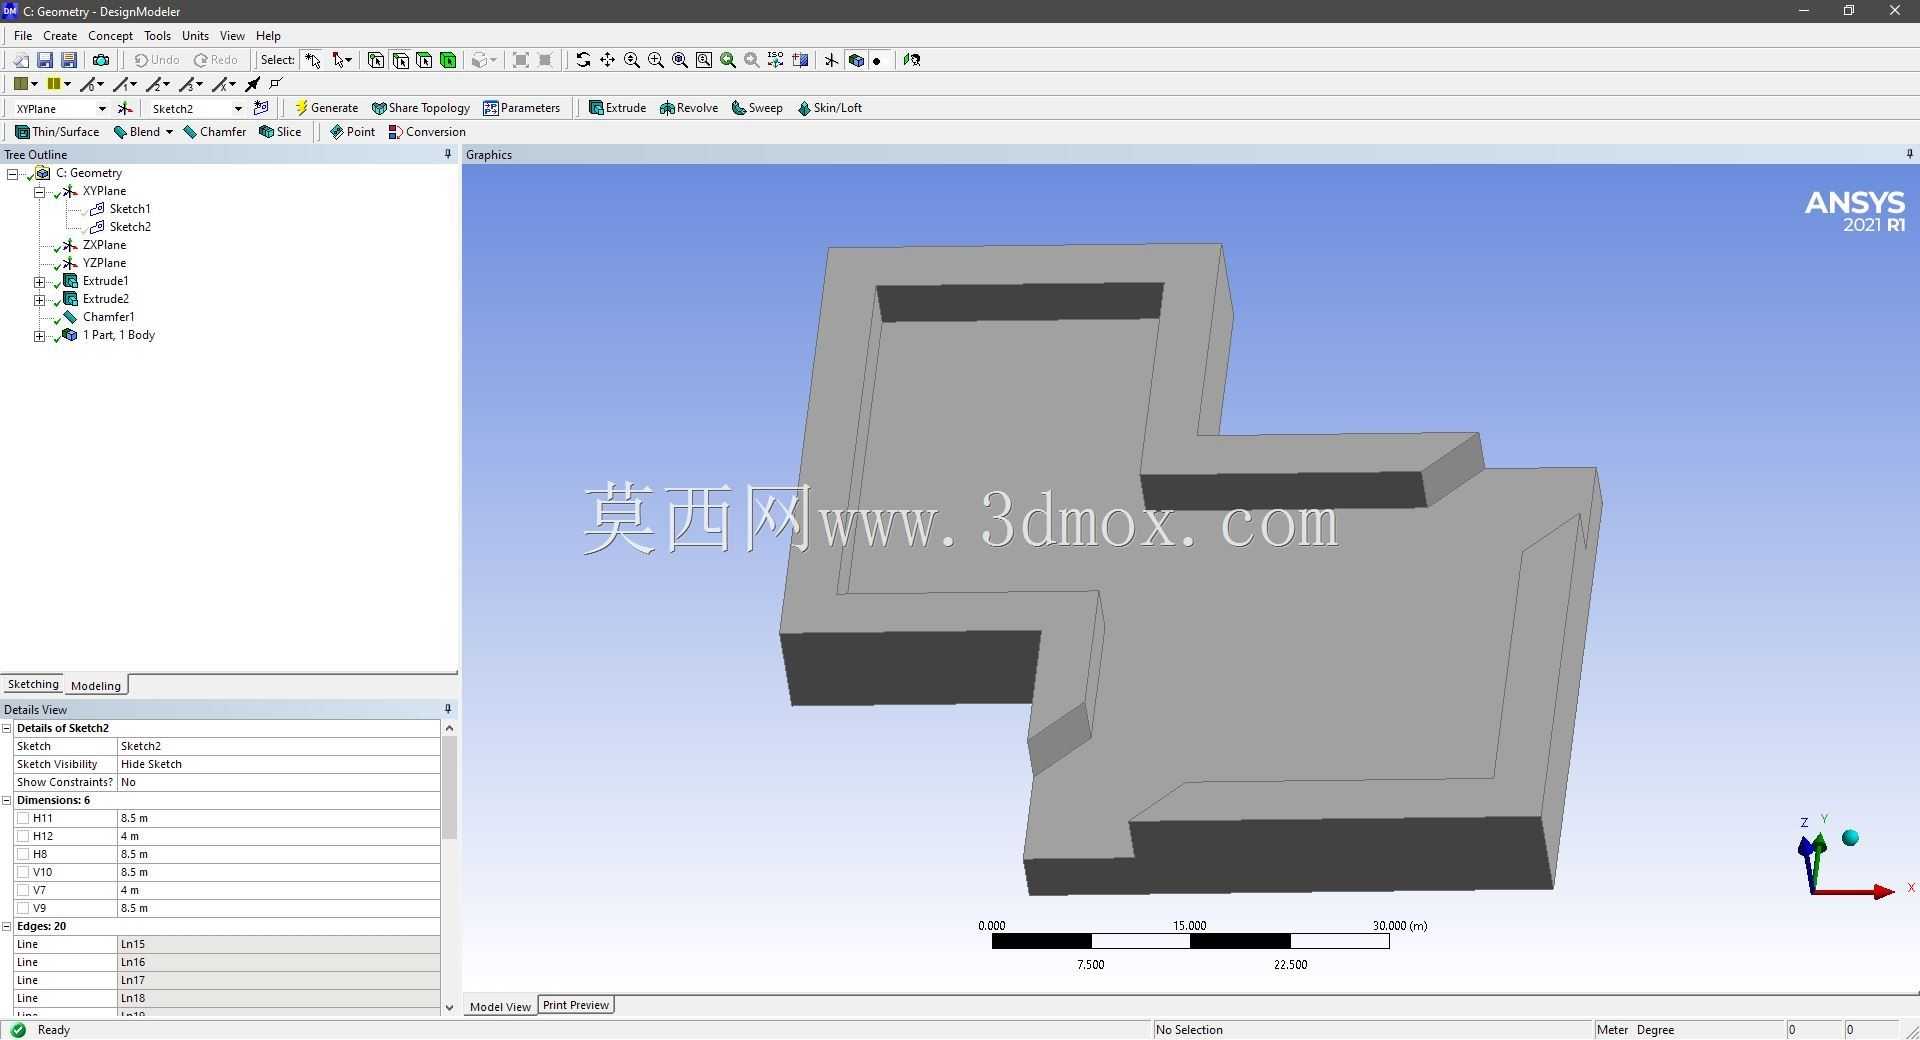This screenshot has height=1040, width=1920.
Task: Click the New Plane icon
Action: 125,108
